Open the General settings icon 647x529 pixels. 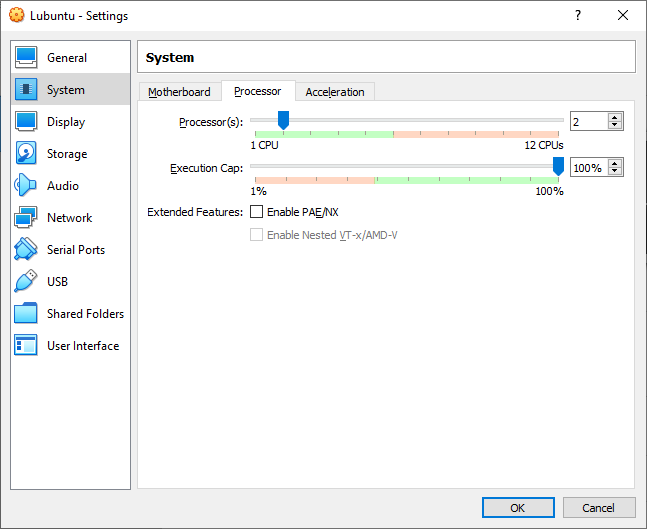(x=26, y=58)
